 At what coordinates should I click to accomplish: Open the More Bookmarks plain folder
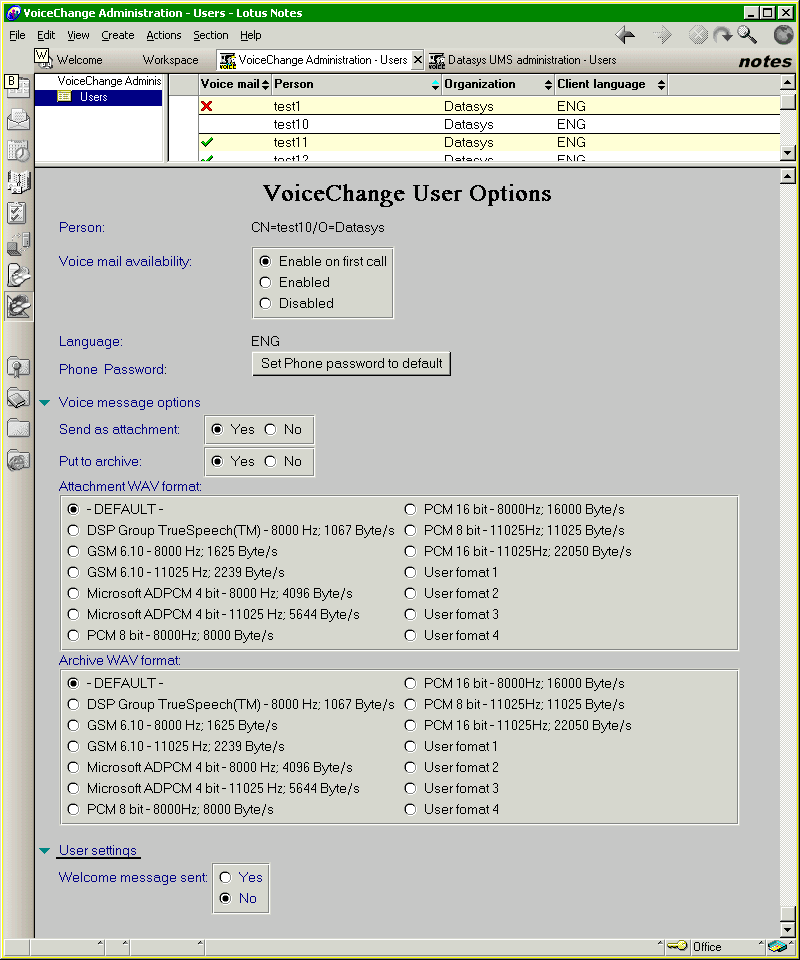(x=18, y=428)
